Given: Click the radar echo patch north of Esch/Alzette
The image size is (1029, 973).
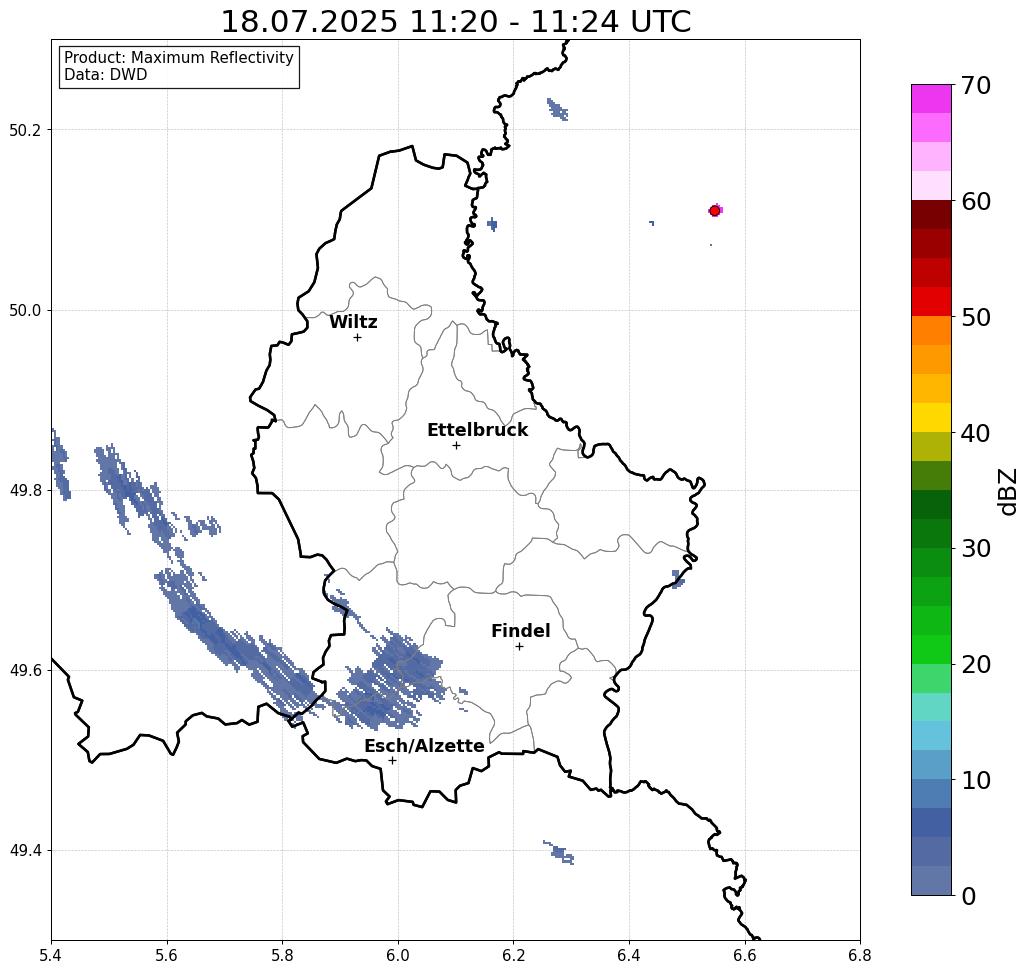Looking at the screenshot, I should click(x=390, y=682).
